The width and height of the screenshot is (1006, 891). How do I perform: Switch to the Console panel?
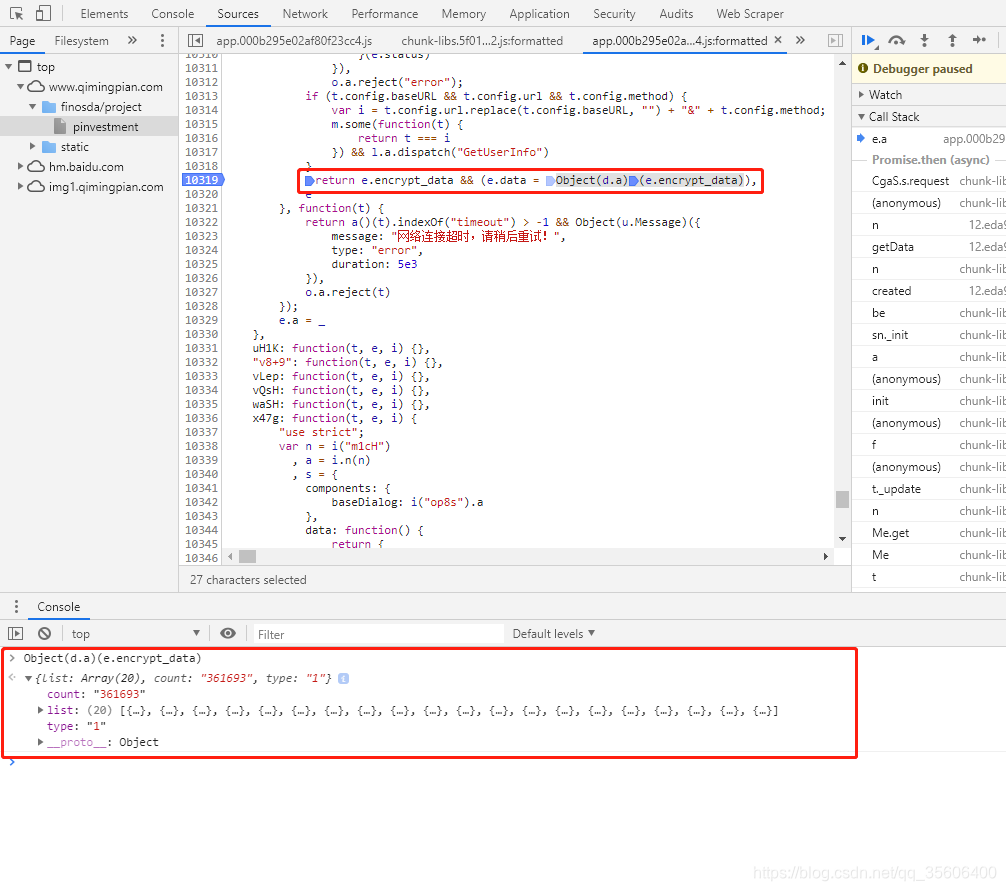click(x=173, y=13)
